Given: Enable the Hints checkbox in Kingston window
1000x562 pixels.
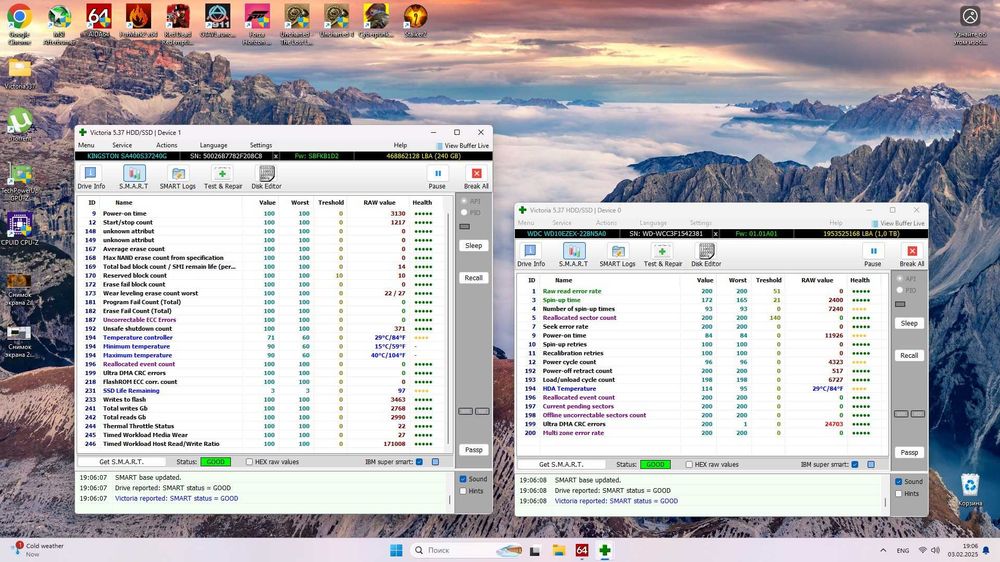Looking at the screenshot, I should tap(462, 491).
